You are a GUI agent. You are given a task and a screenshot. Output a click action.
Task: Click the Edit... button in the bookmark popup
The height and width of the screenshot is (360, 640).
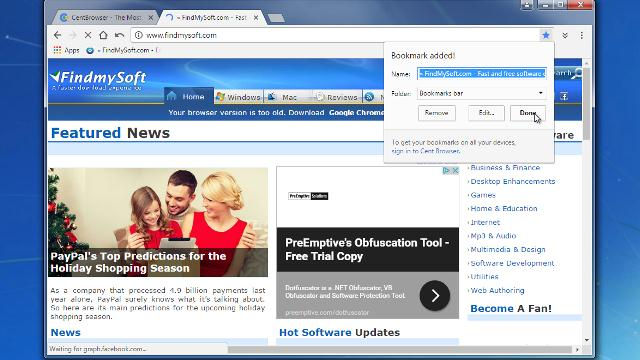pyautogui.click(x=486, y=113)
